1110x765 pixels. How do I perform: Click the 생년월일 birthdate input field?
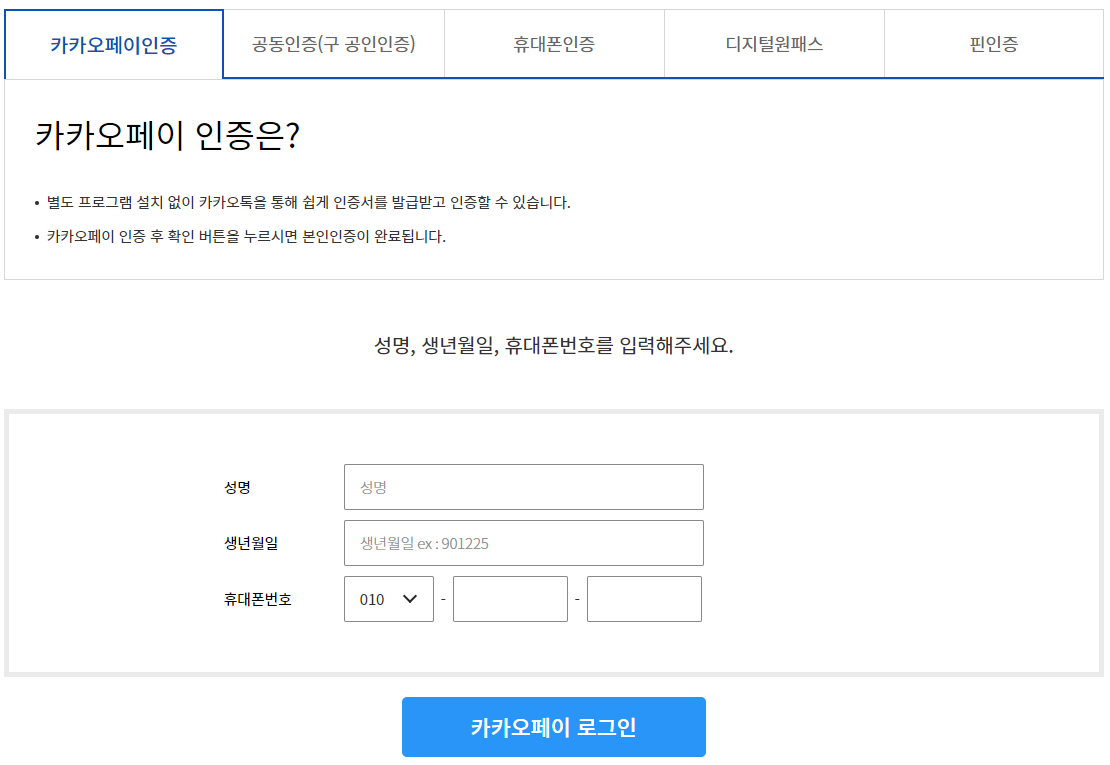[x=524, y=543]
